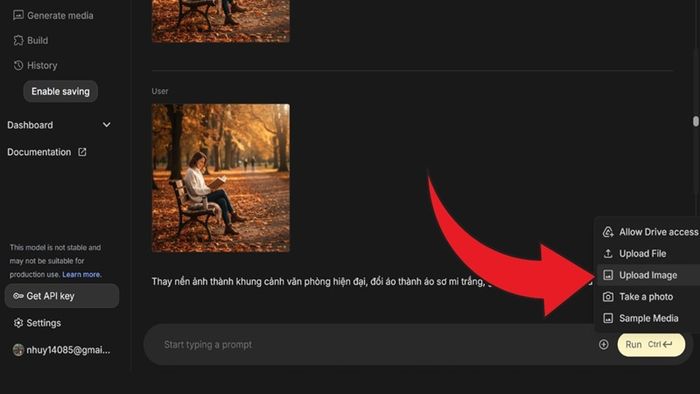Click the Enable saving button
Viewport: 700px width, 394px height.
coord(60,91)
